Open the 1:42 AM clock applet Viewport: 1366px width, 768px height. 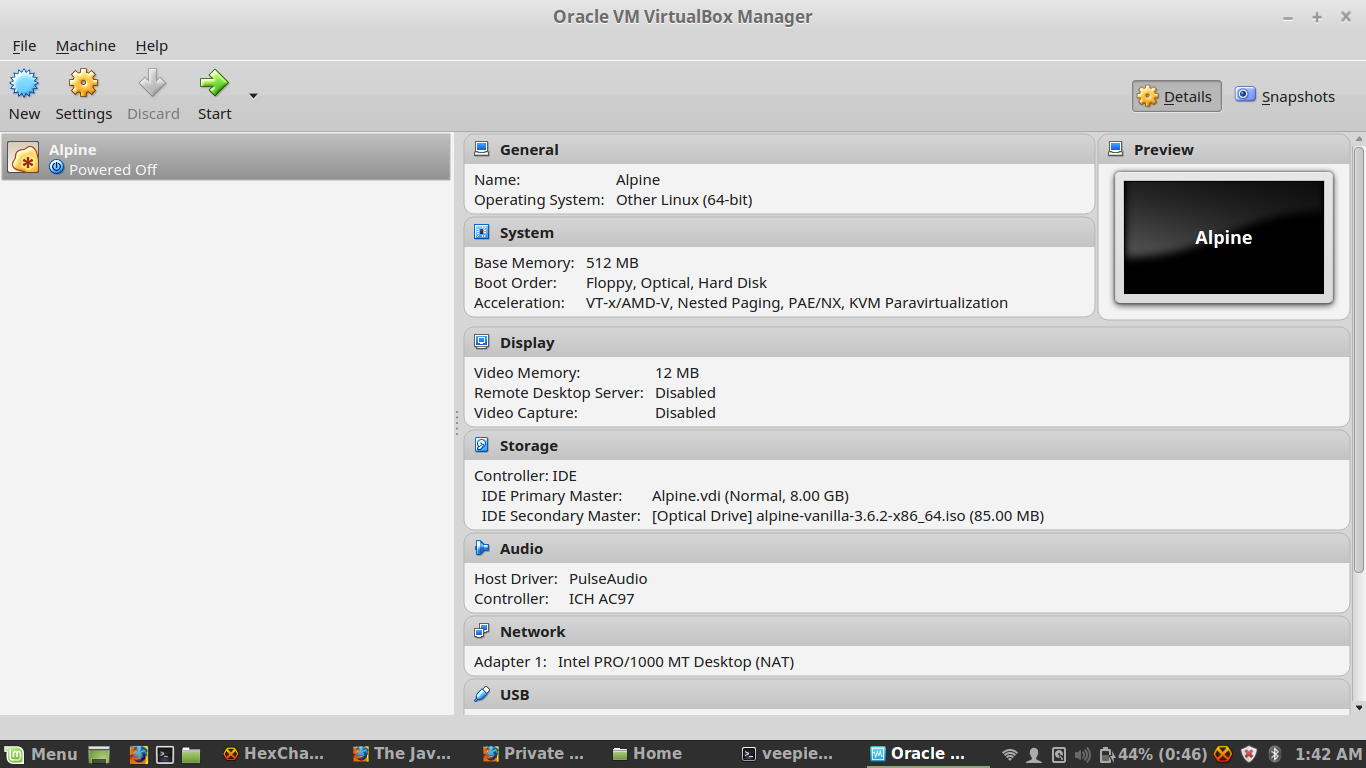click(x=1327, y=754)
